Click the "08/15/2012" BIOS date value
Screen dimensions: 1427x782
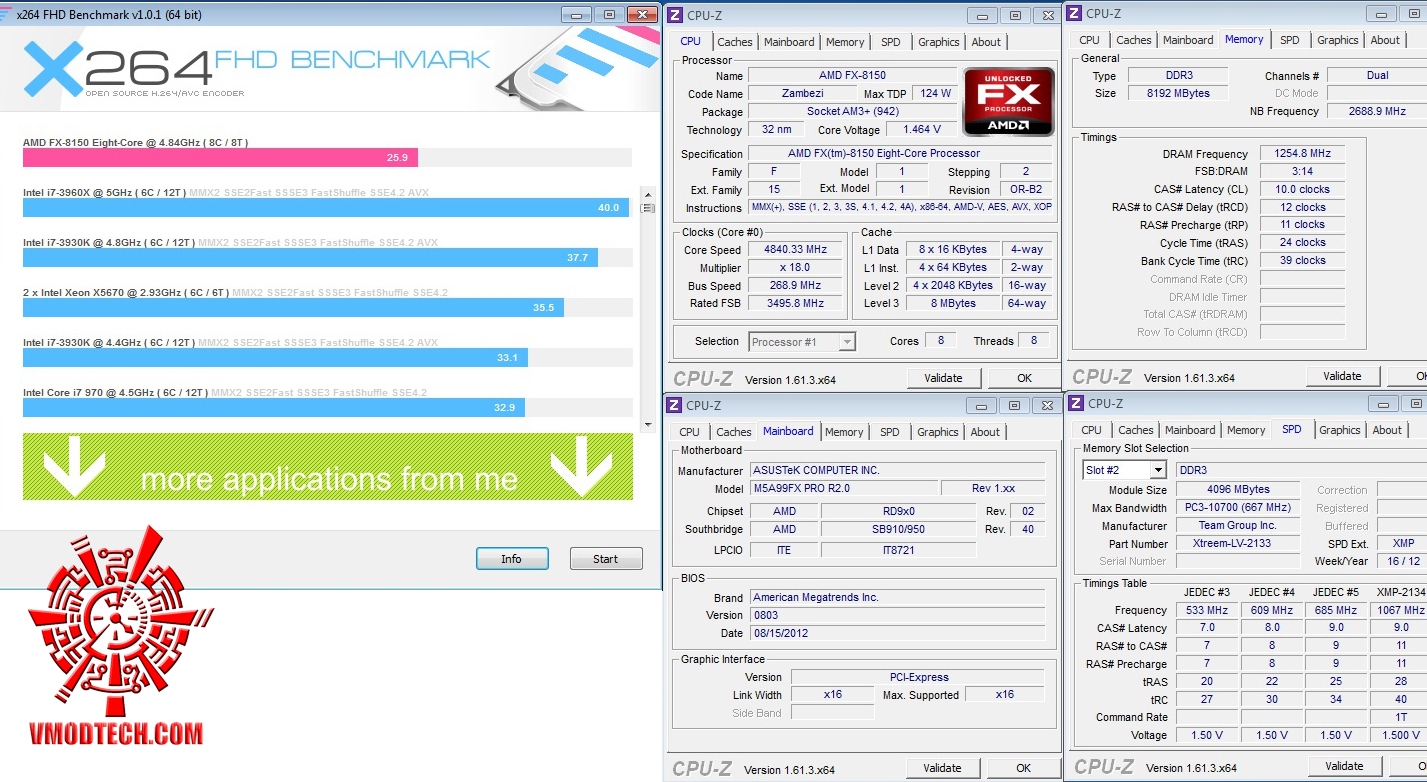pyautogui.click(x=898, y=633)
